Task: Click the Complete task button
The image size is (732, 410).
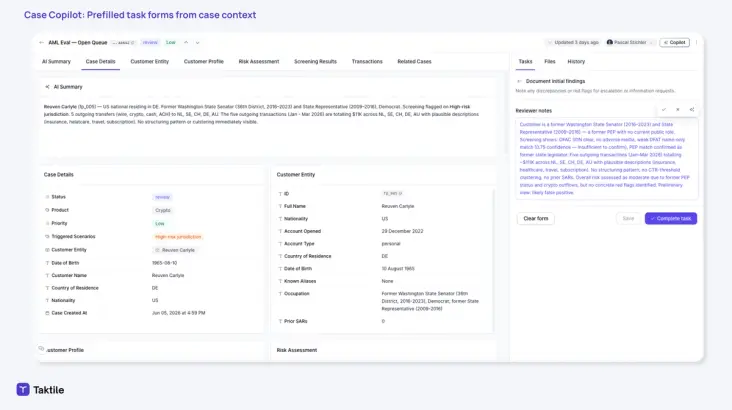Action: coord(671,219)
